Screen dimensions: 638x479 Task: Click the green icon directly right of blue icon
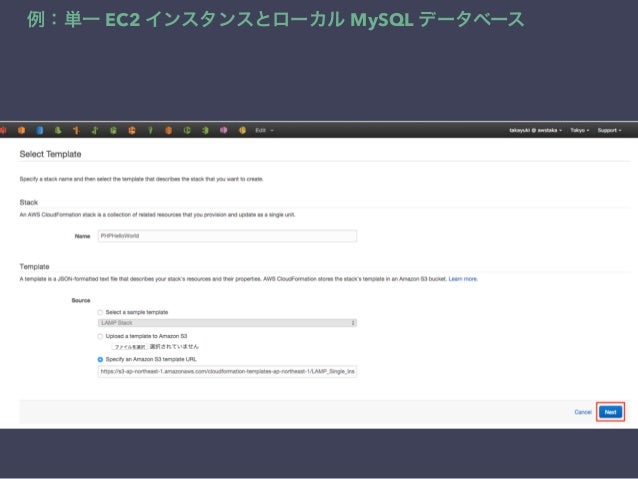58,130
